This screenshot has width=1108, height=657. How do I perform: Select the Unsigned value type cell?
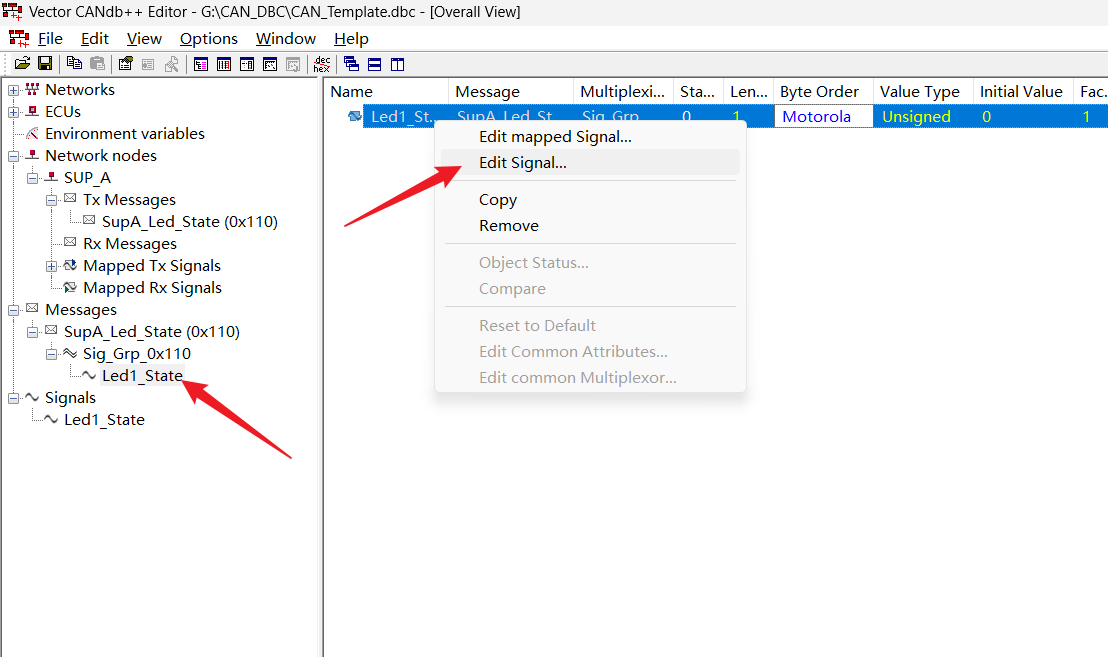[x=923, y=117]
